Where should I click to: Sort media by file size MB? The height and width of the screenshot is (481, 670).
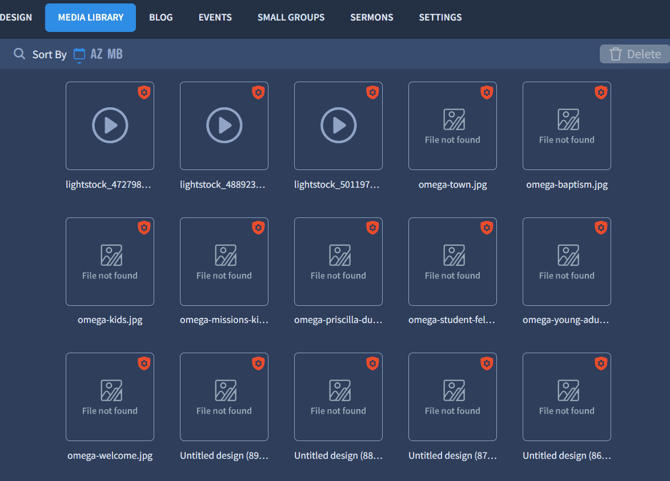point(115,54)
